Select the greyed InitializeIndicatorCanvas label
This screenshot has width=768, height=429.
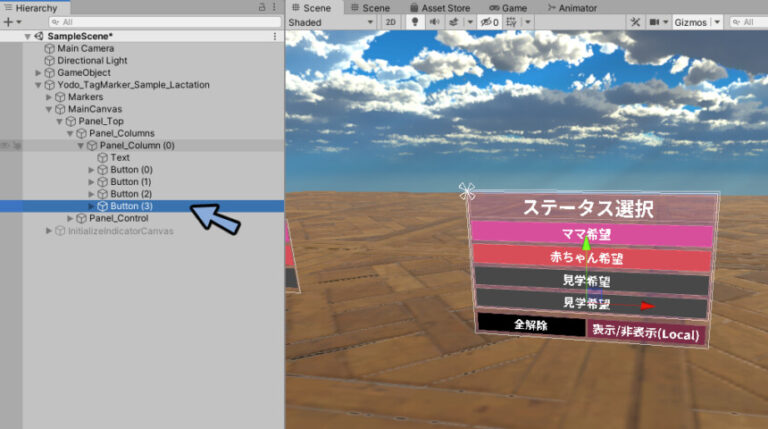tap(120, 231)
